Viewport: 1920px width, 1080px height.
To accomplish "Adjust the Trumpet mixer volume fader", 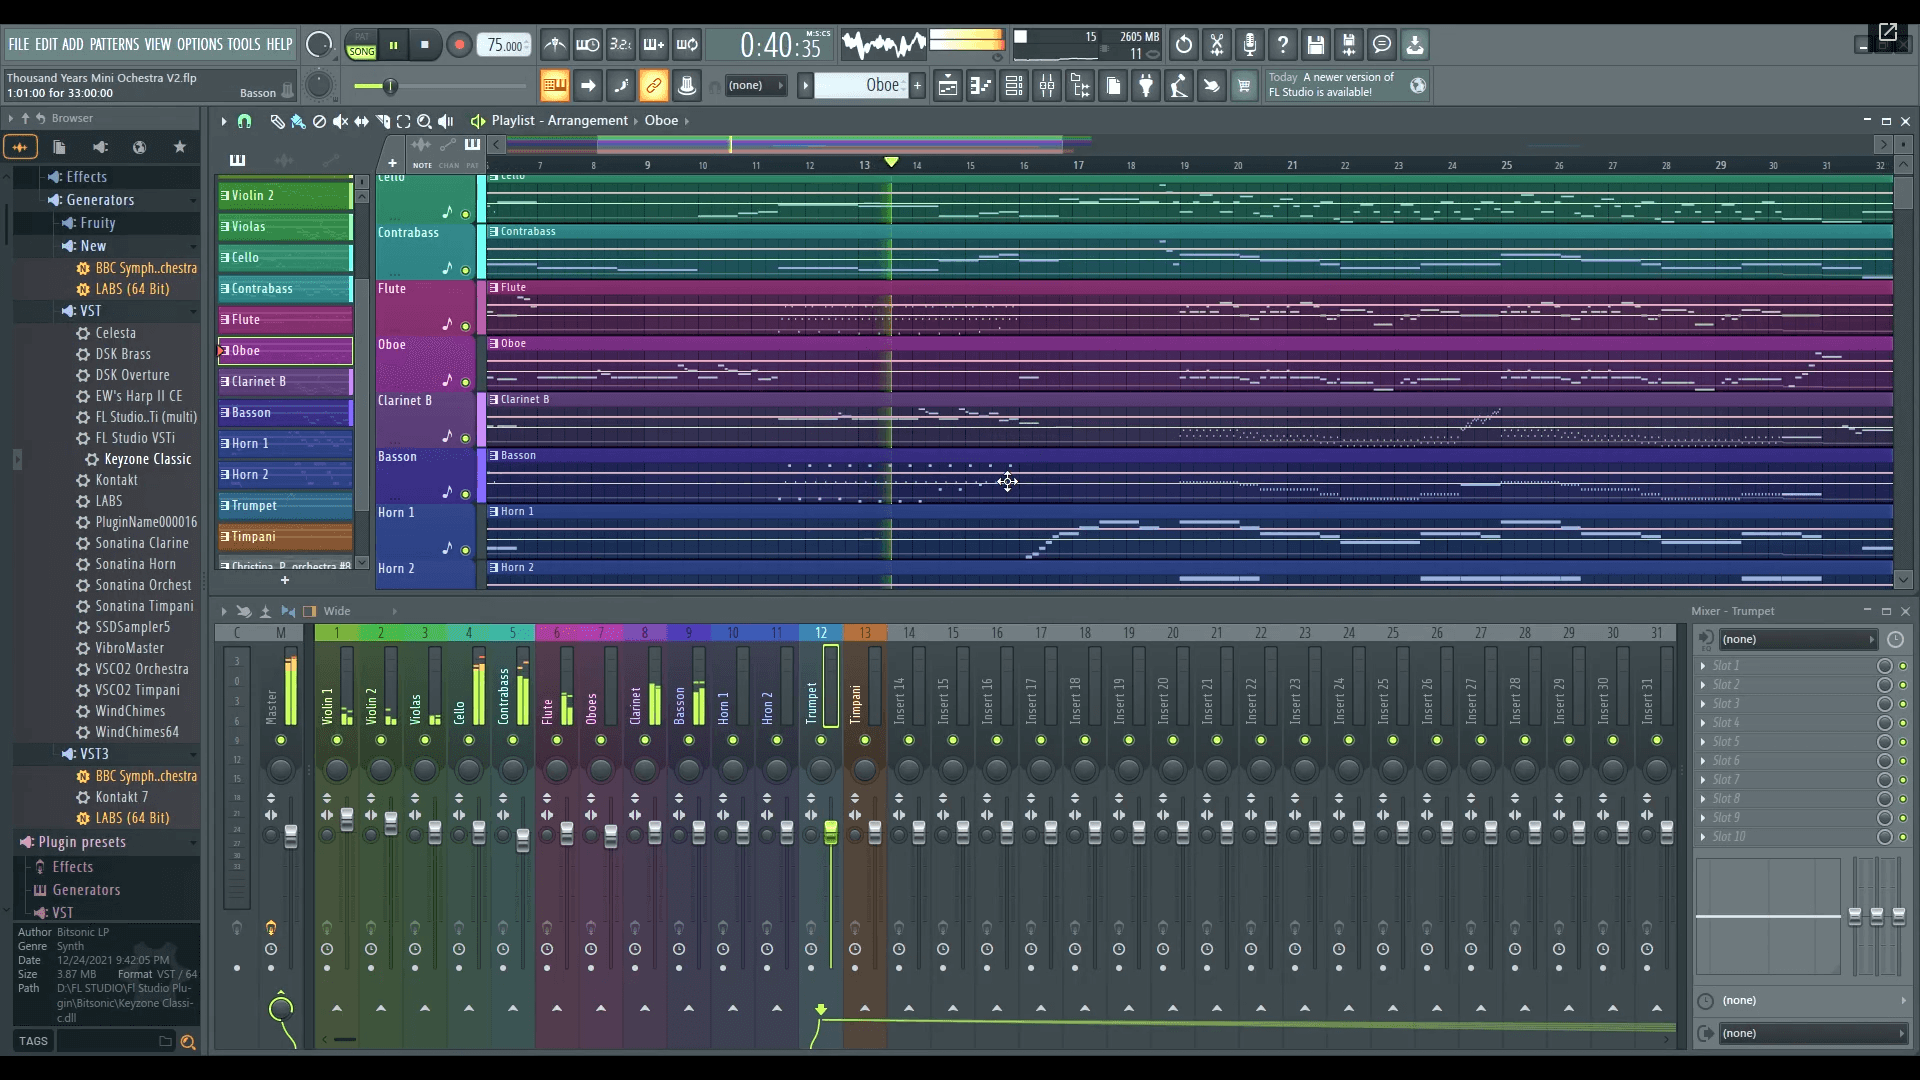I will (831, 833).
